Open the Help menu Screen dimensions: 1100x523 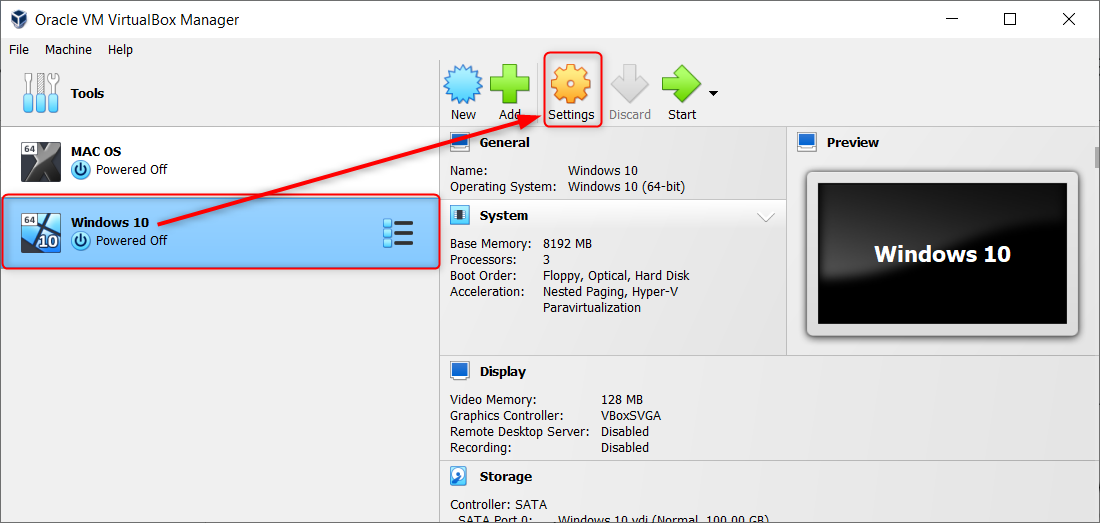point(120,50)
